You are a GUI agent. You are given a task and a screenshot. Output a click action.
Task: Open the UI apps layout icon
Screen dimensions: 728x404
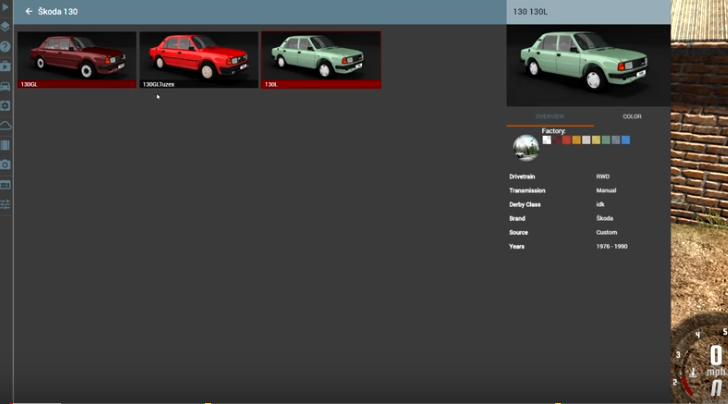coord(5,185)
